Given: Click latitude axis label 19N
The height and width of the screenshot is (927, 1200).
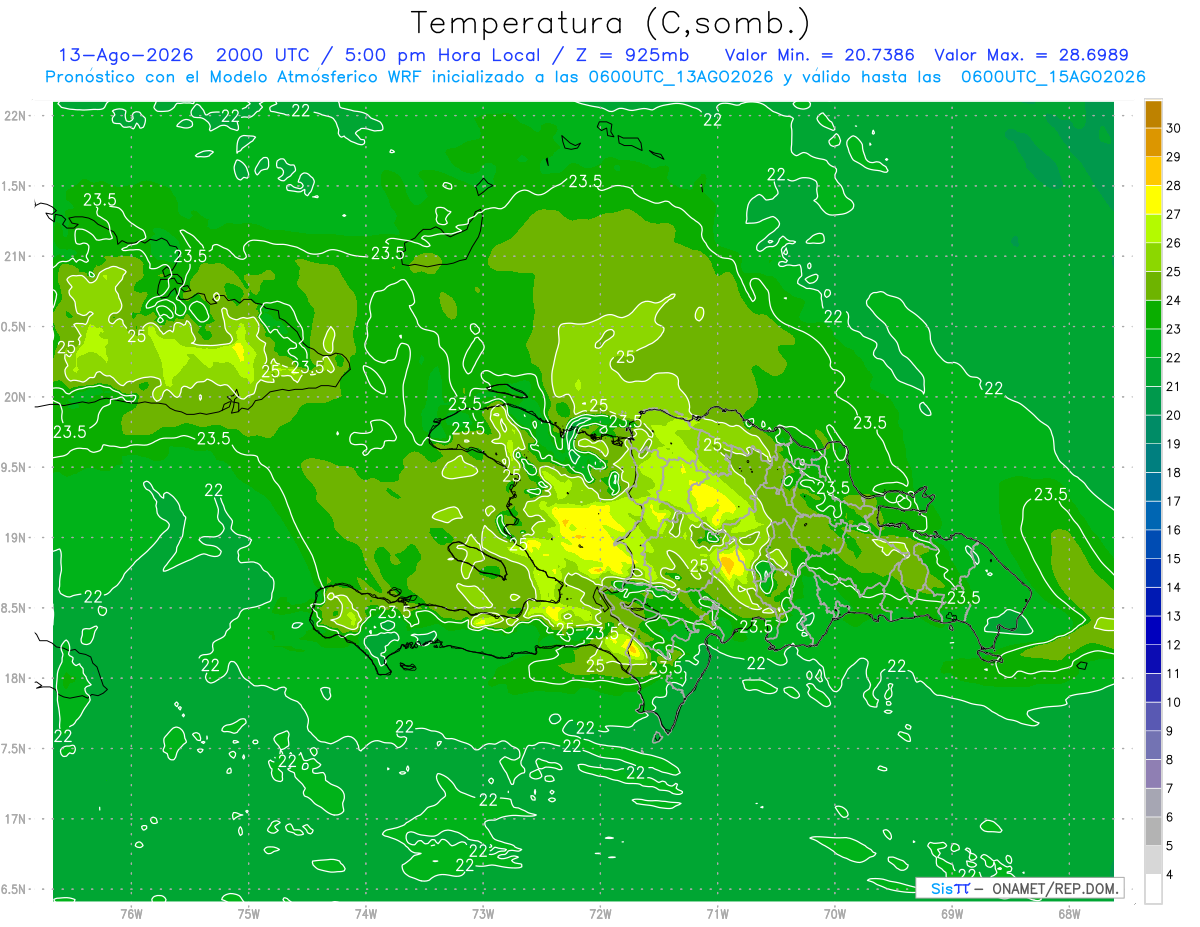Looking at the screenshot, I should pos(15,537).
